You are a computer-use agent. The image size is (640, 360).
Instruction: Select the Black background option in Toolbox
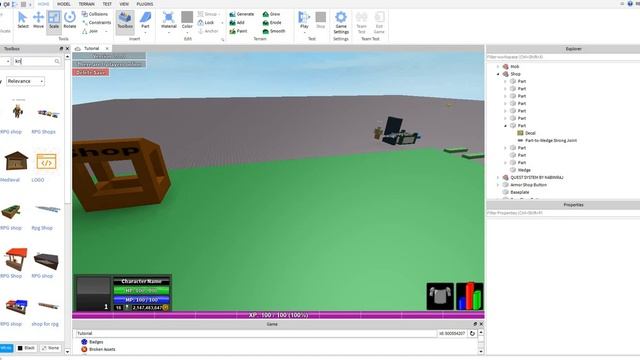click(x=26, y=348)
